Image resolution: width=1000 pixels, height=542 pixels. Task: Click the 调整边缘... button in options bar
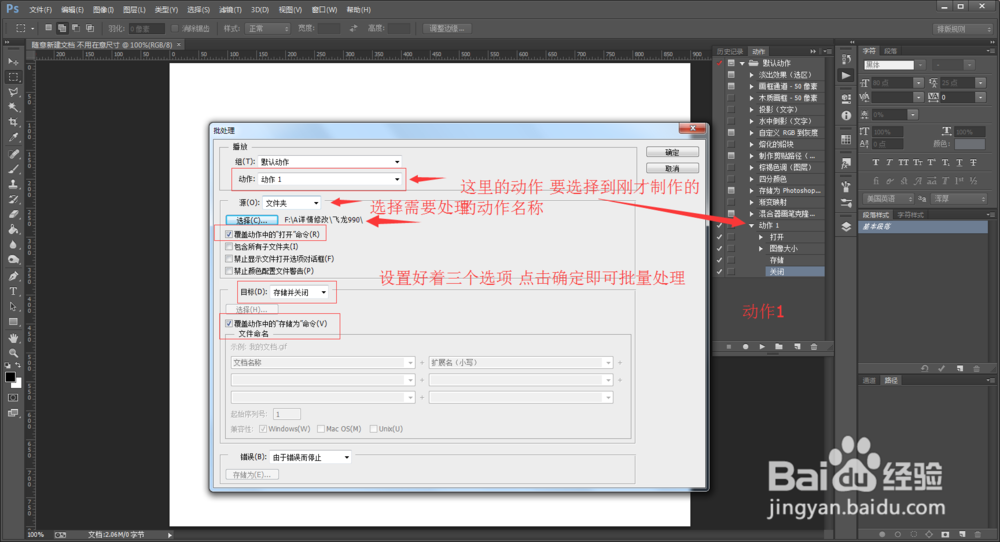point(447,29)
